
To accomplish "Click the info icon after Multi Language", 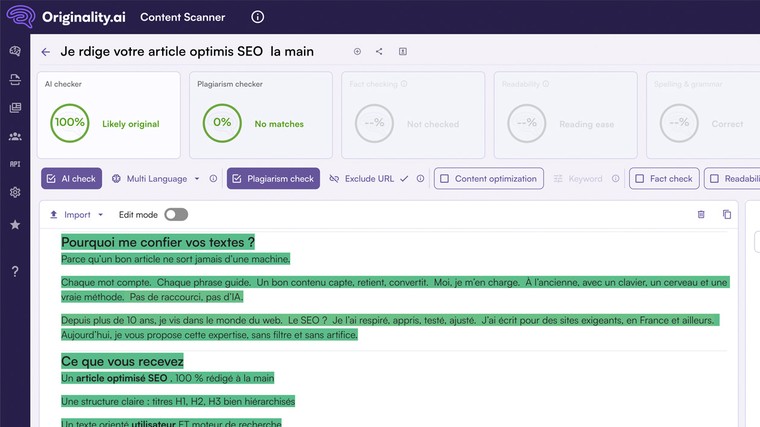I will click(x=213, y=178).
